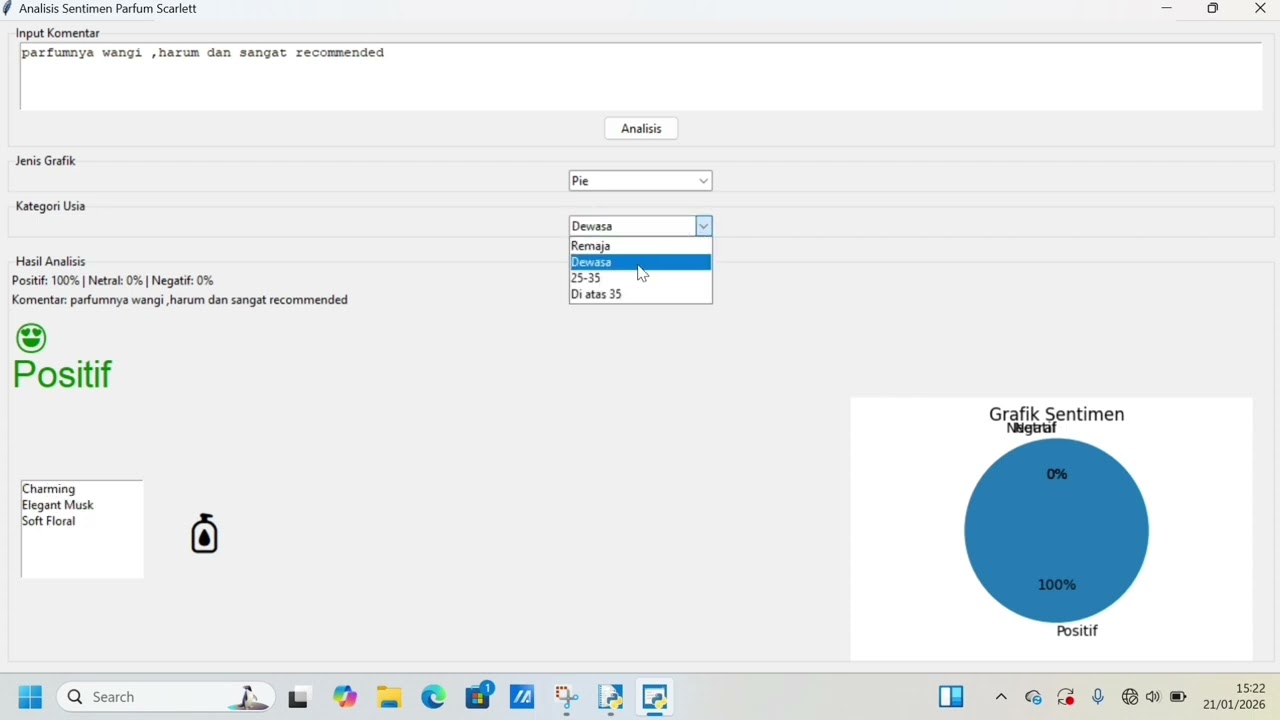1280x720 pixels.
Task: Minimize the Analisis Sentimen window
Action: pos(1167,9)
